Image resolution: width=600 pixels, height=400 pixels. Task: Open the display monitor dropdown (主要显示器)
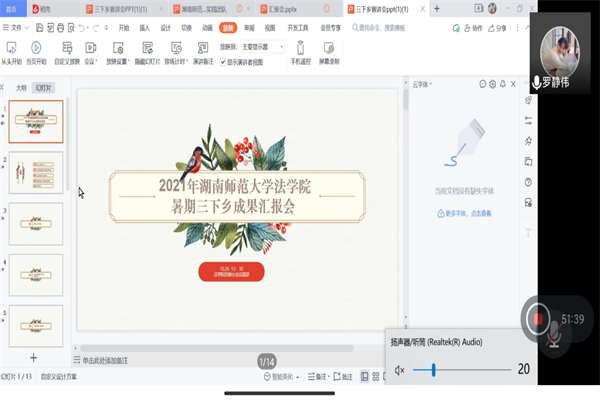pyautogui.click(x=262, y=47)
